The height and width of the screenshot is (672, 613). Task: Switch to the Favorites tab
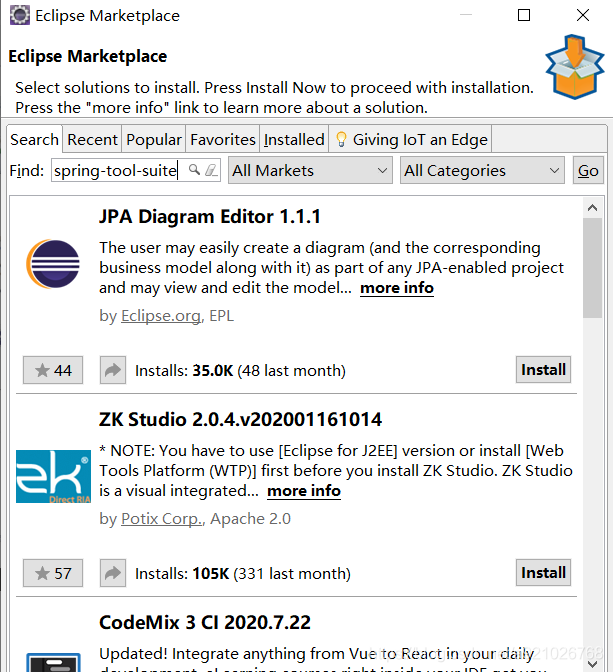click(223, 140)
